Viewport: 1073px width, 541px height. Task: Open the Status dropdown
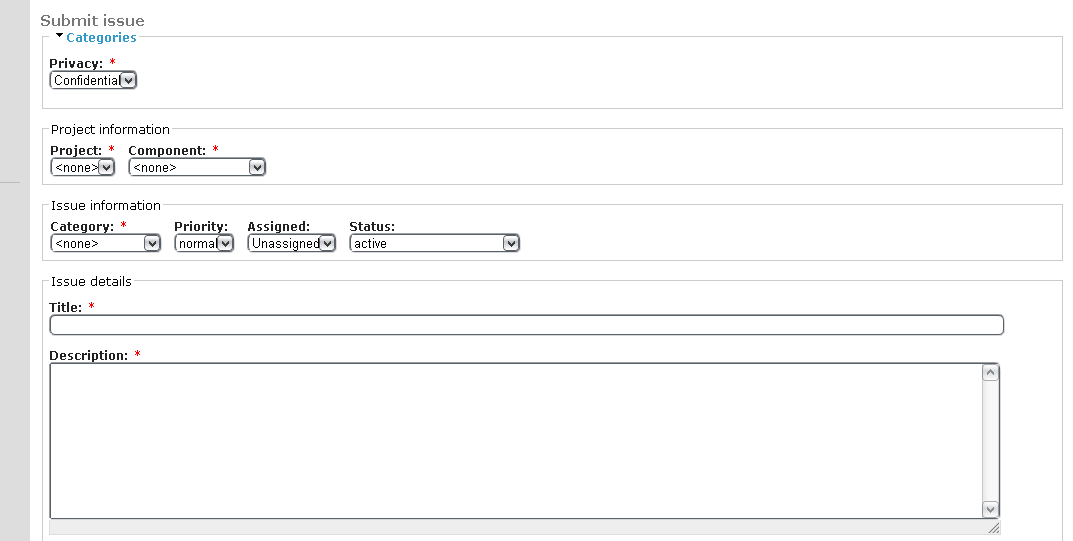pyautogui.click(x=434, y=243)
